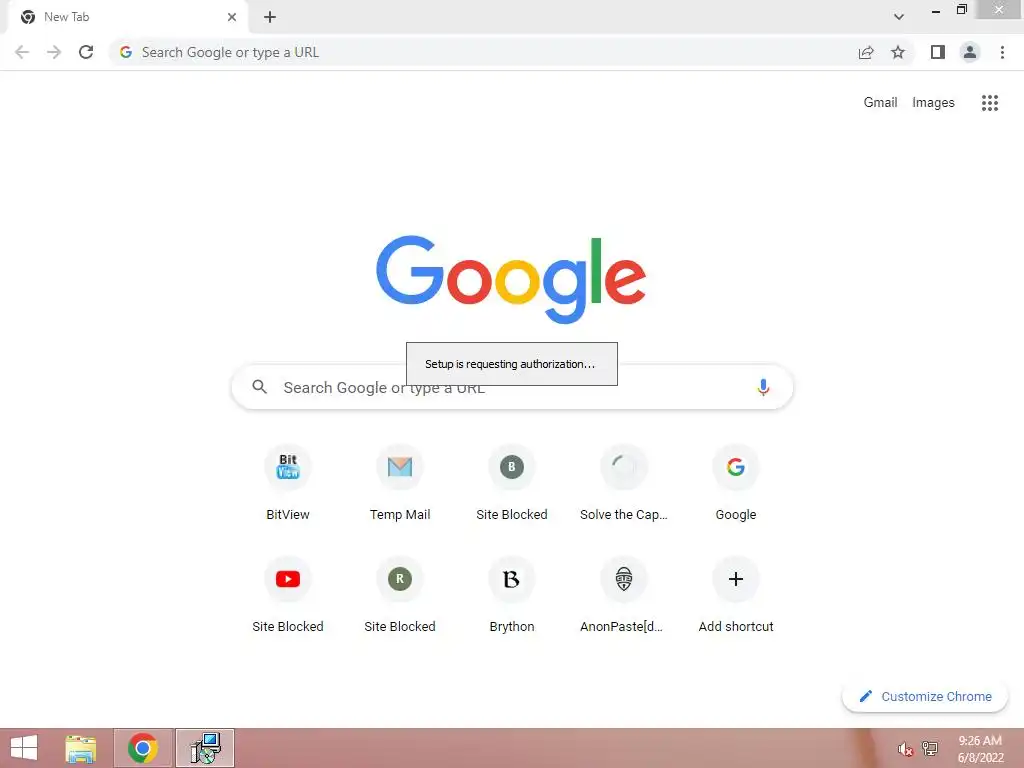Screen dimensions: 1024x768
Task: Open Chrome three-dot menu
Action: [x=1002, y=52]
